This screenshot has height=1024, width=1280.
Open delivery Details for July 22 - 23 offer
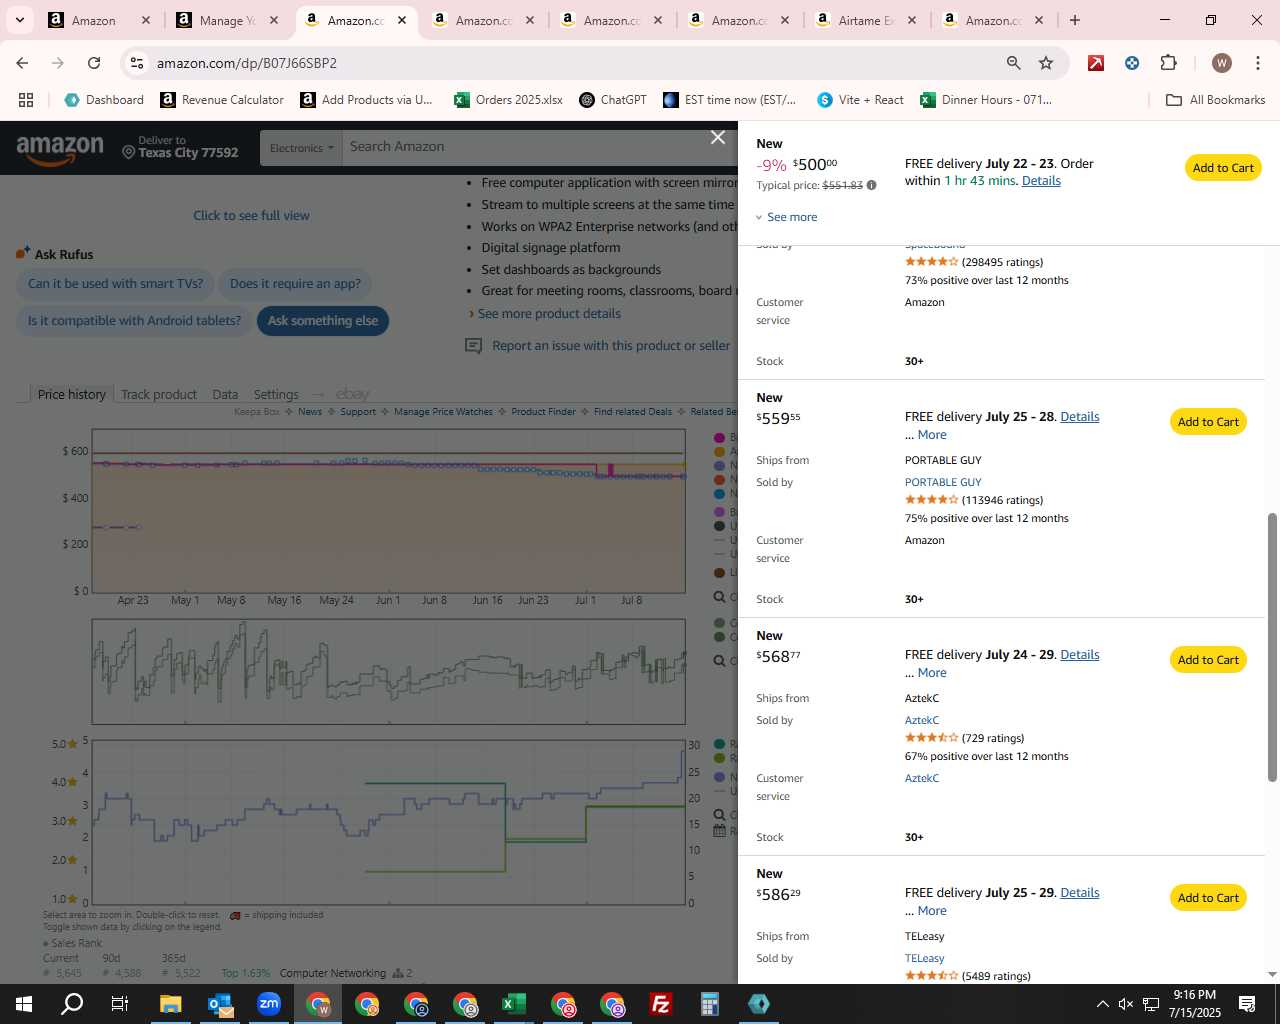click(1041, 181)
